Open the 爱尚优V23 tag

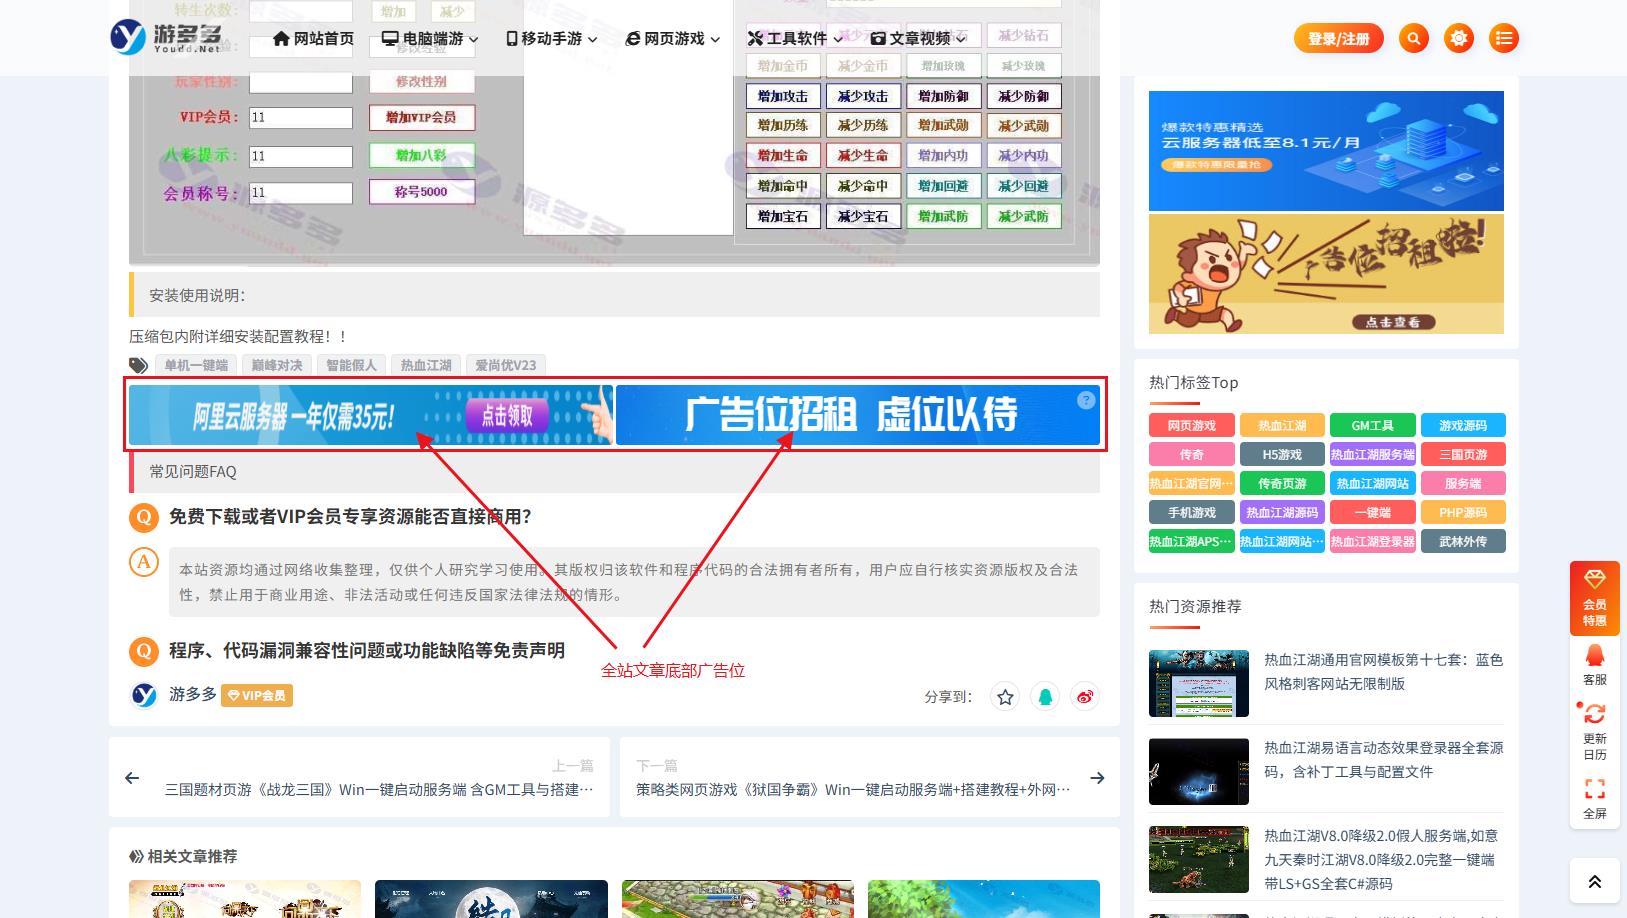tap(505, 365)
